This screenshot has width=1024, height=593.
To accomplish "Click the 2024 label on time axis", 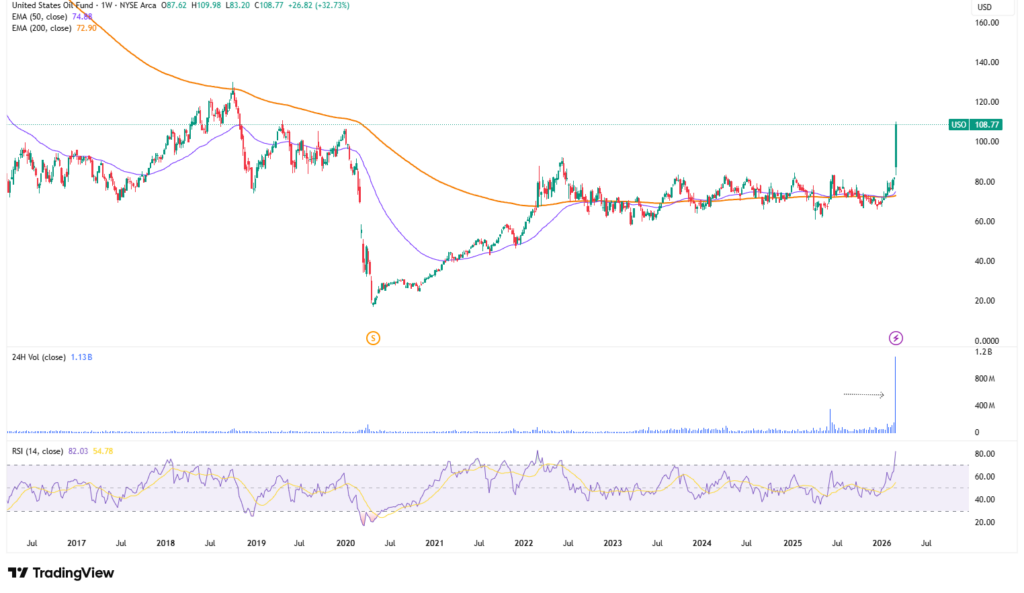I will (x=702, y=543).
